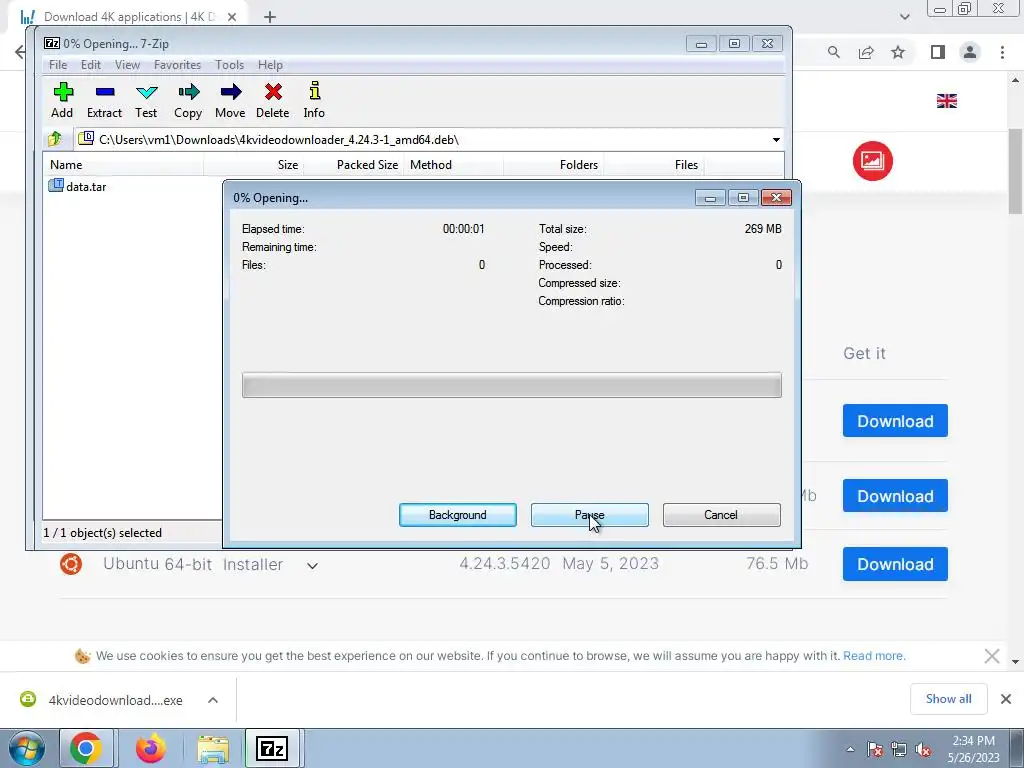Image resolution: width=1024 pixels, height=768 pixels.
Task: Dismiss the cookie notice banner
Action: click(x=991, y=656)
